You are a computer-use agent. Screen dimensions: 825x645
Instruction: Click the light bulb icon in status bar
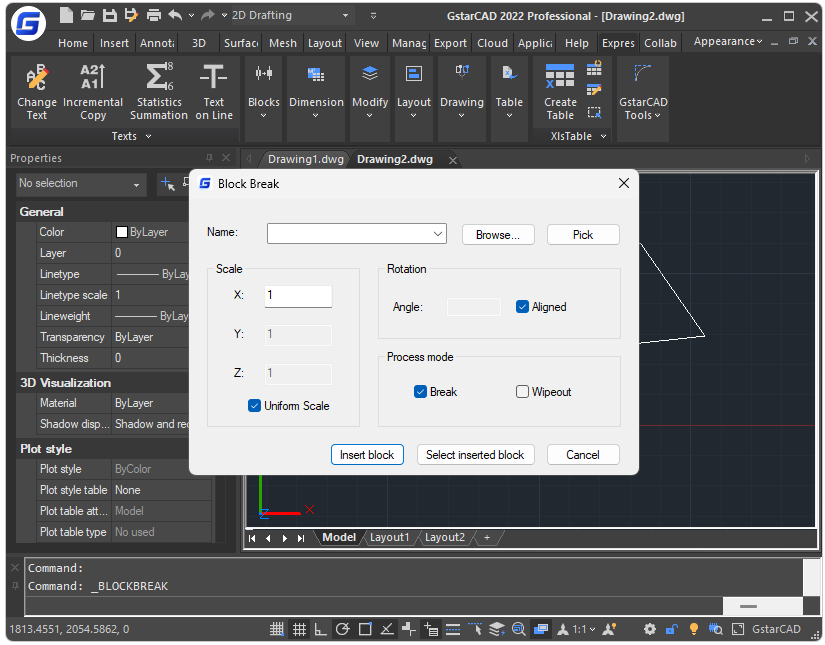click(x=693, y=629)
